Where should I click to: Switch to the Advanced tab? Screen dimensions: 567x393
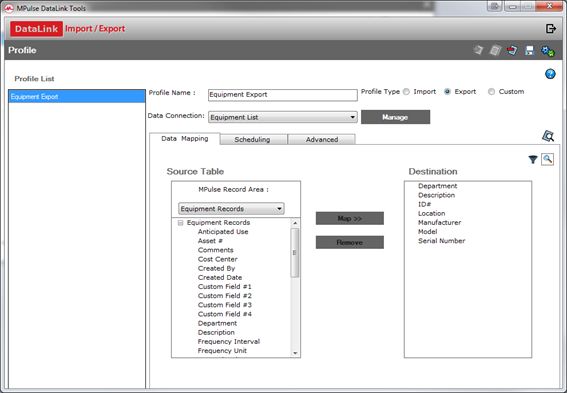[x=322, y=140]
